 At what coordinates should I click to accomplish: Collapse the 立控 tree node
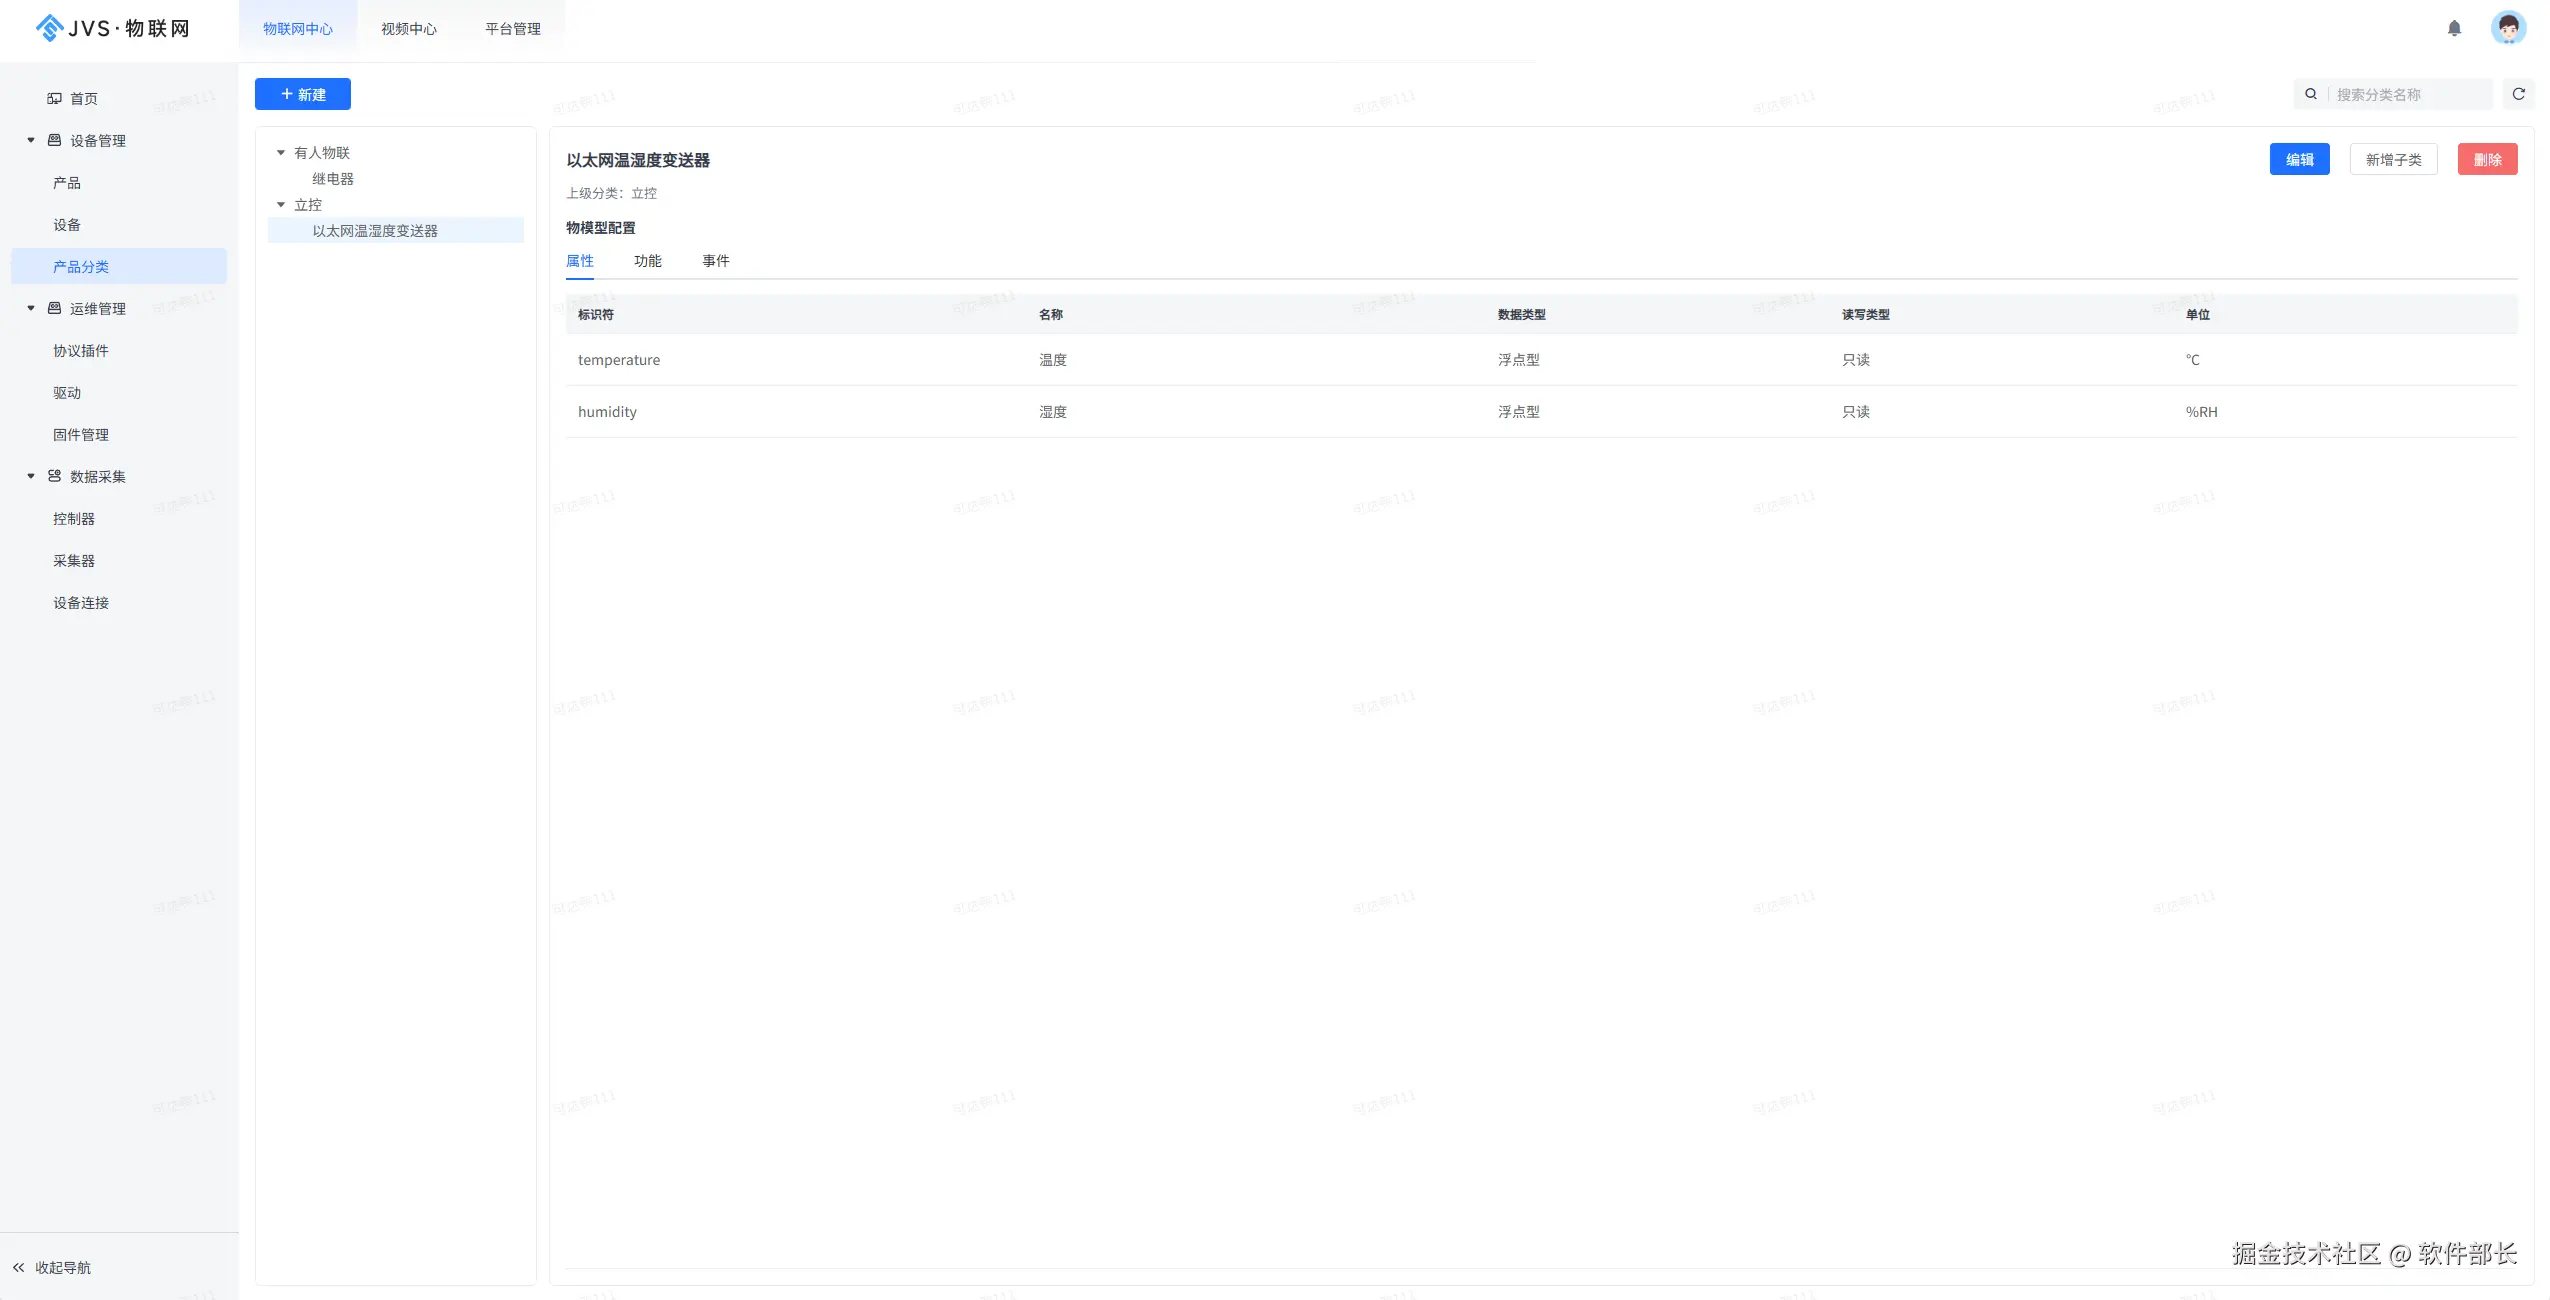pyautogui.click(x=281, y=204)
